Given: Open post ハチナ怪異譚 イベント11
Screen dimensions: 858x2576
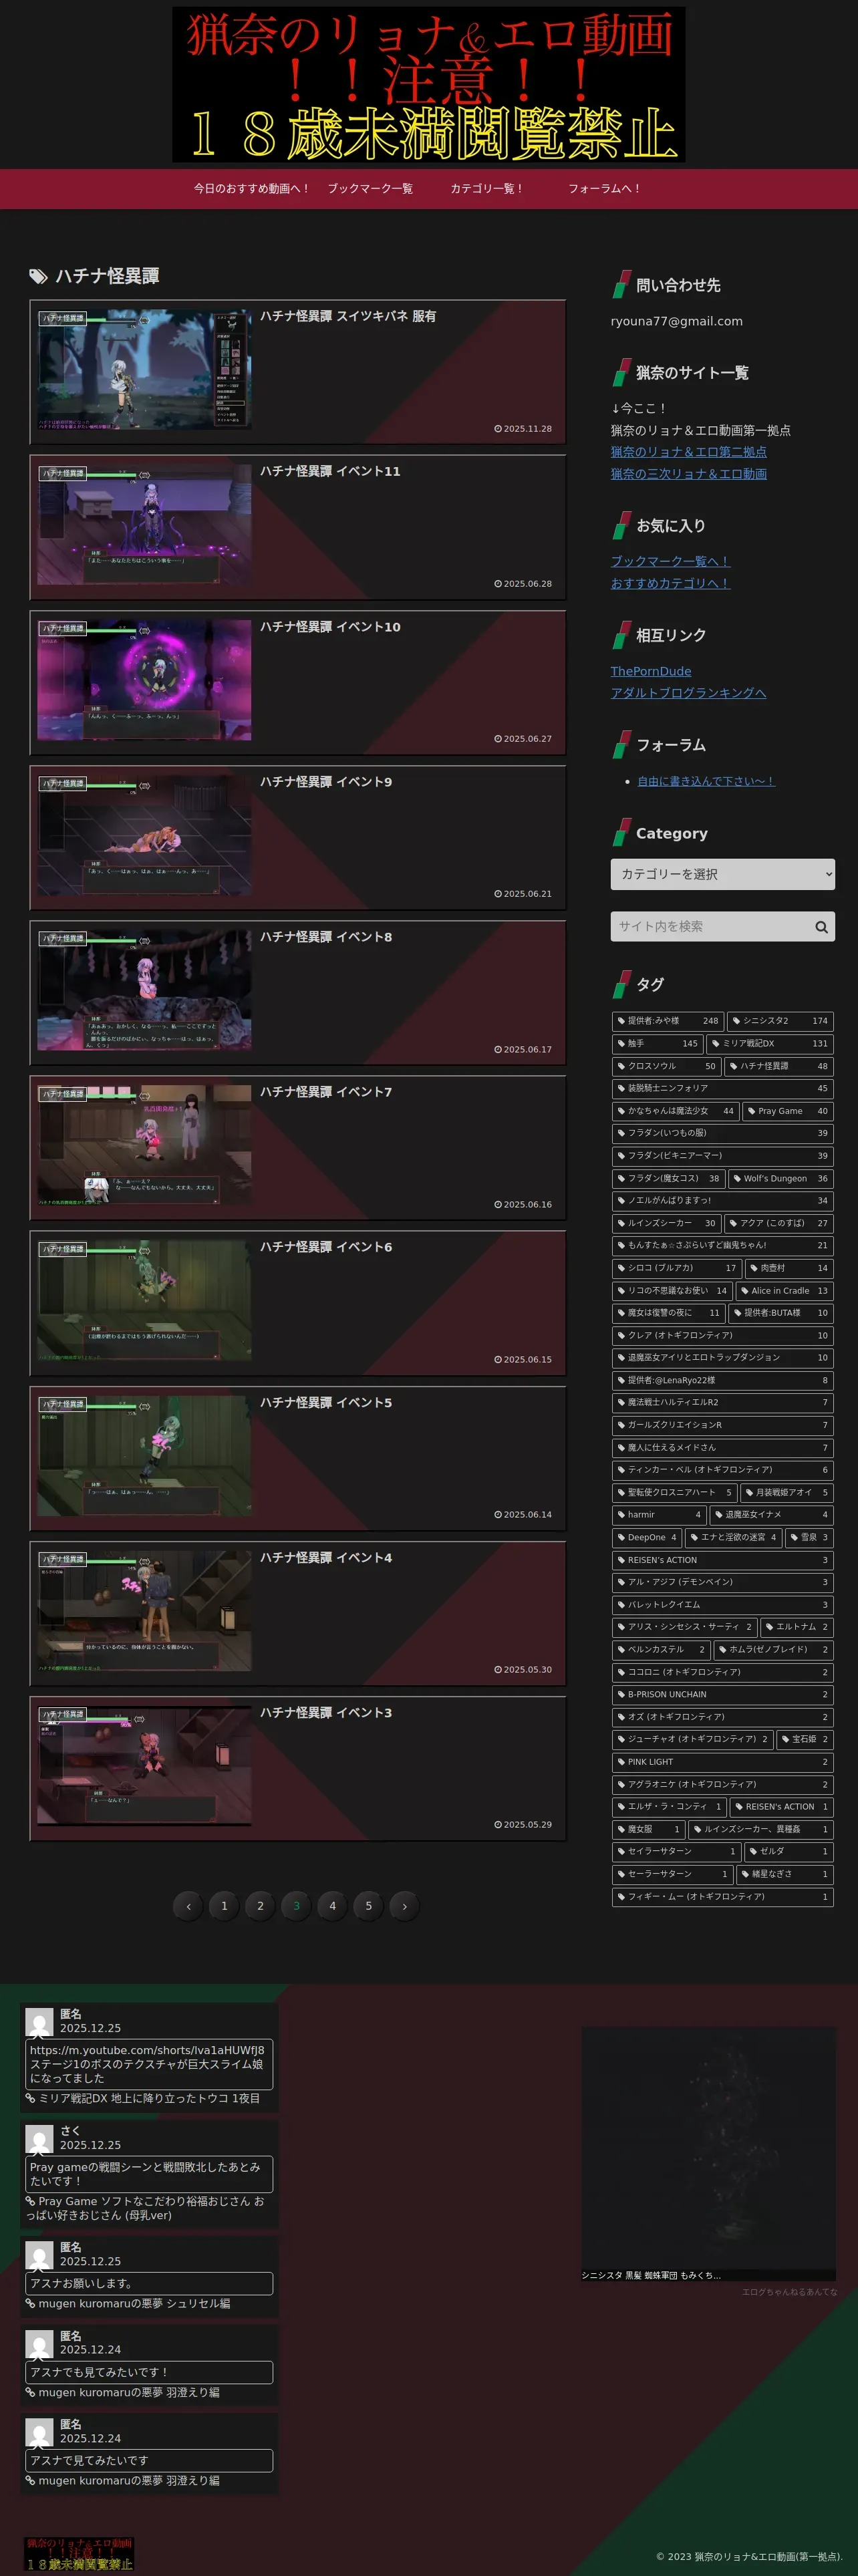Looking at the screenshot, I should (x=298, y=527).
